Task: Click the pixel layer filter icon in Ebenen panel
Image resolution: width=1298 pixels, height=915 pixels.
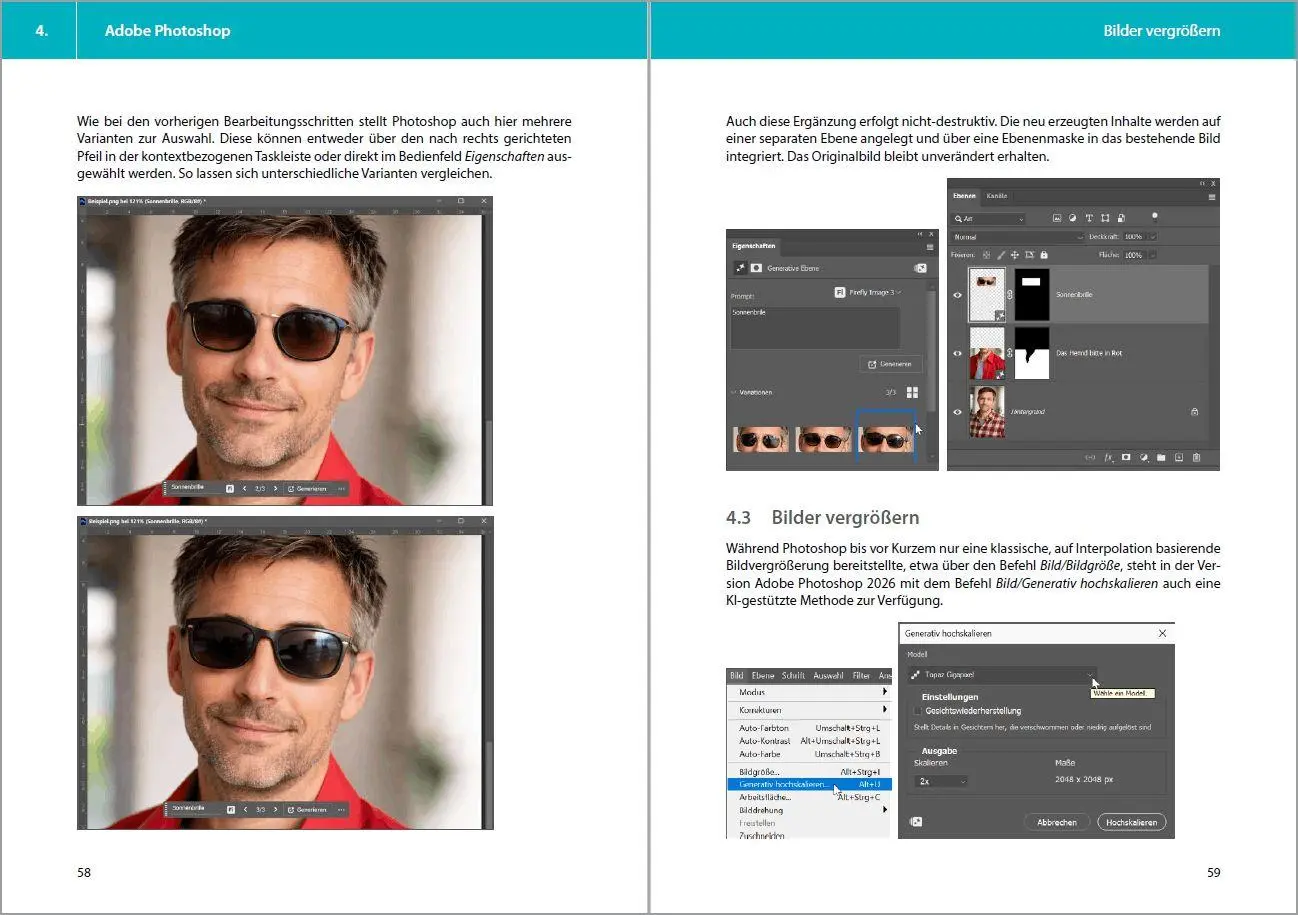Action: (x=1057, y=218)
